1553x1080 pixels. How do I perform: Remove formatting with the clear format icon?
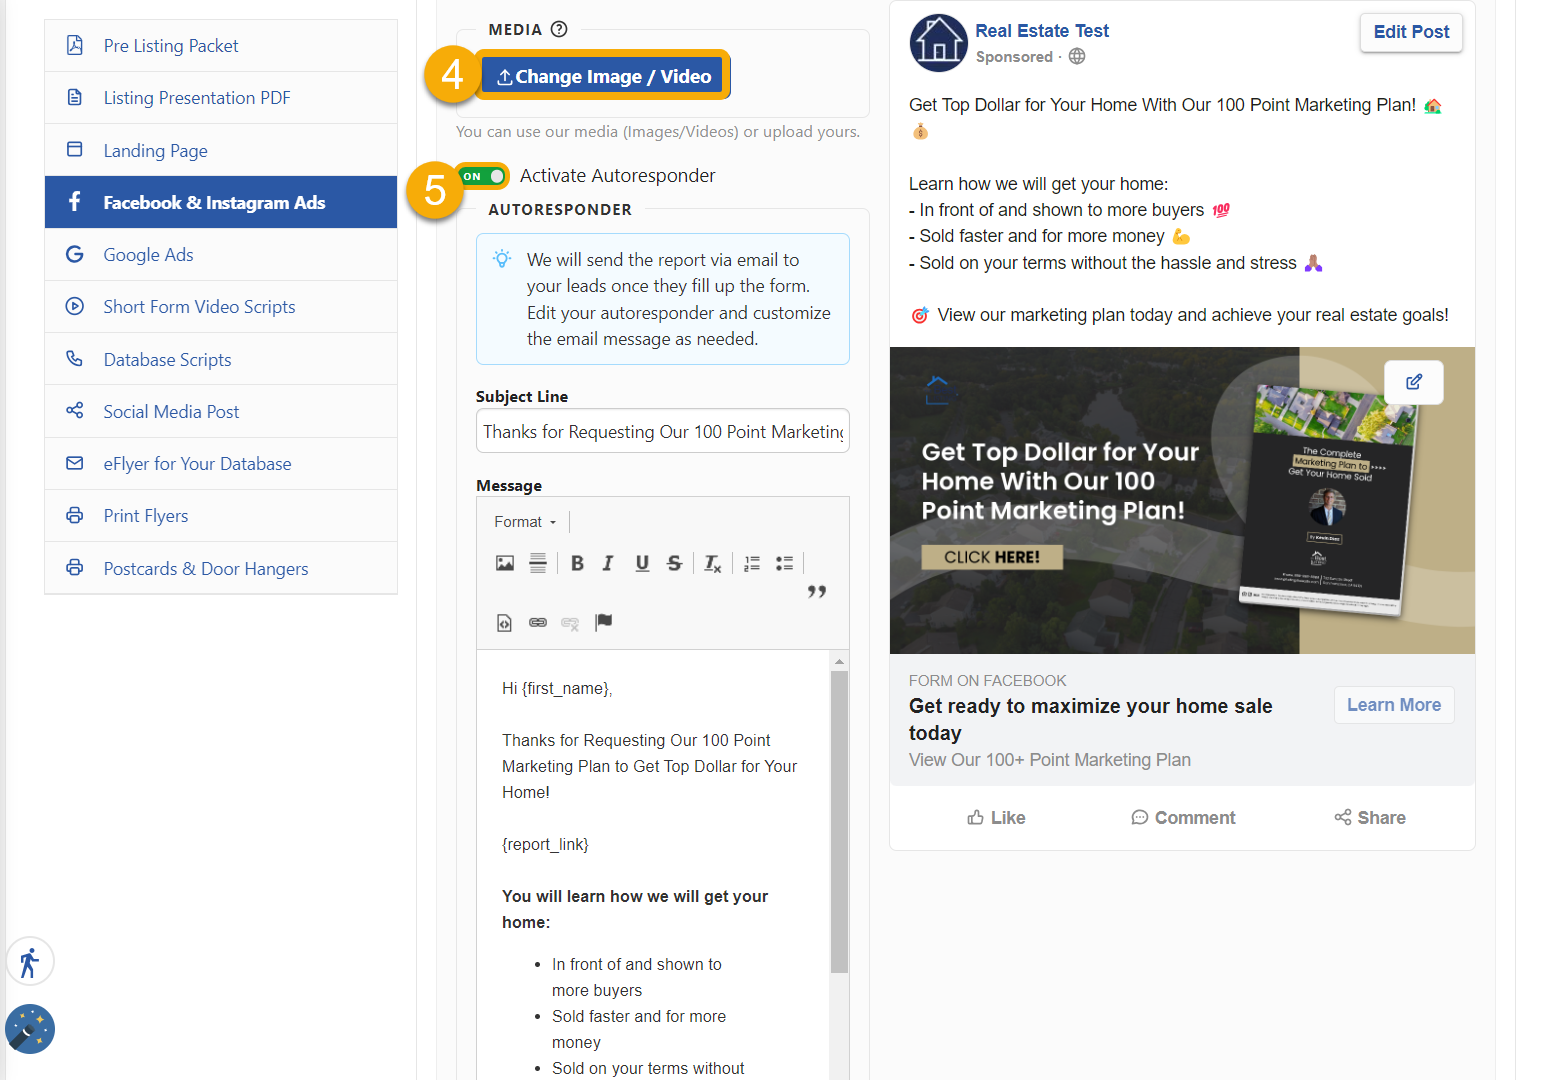tap(712, 563)
